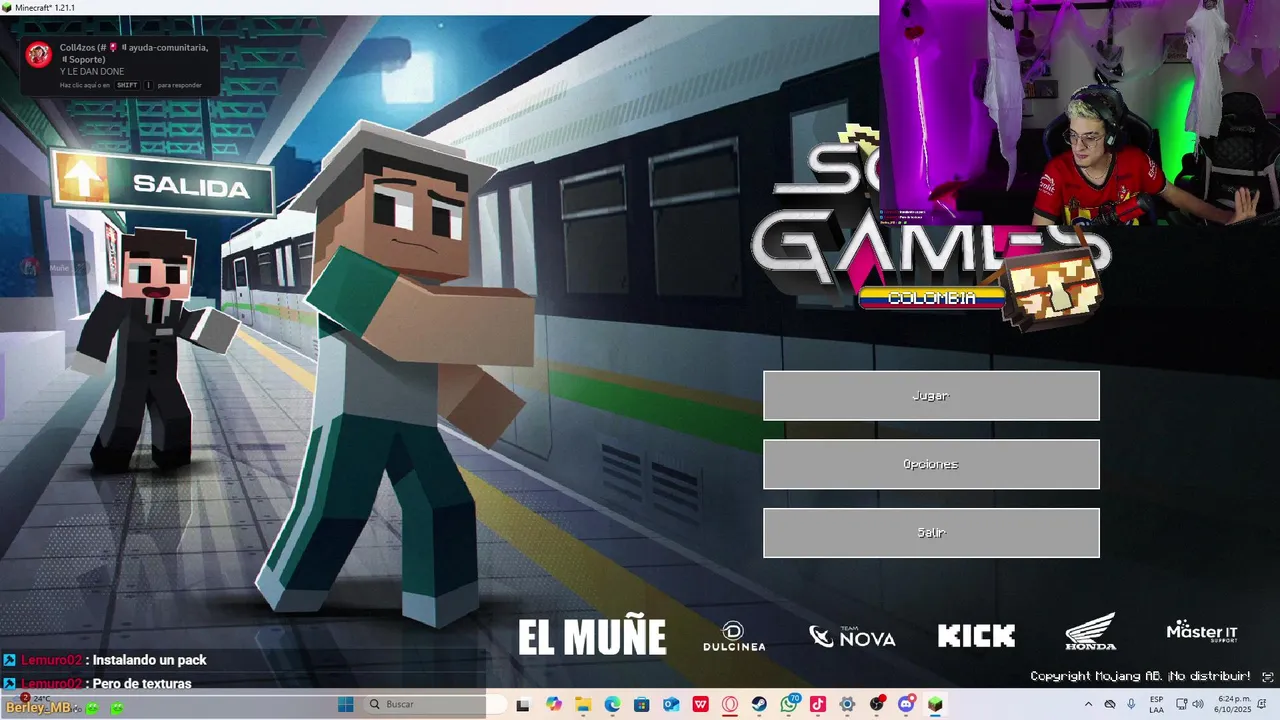Open TikTok from the taskbar

(x=818, y=705)
